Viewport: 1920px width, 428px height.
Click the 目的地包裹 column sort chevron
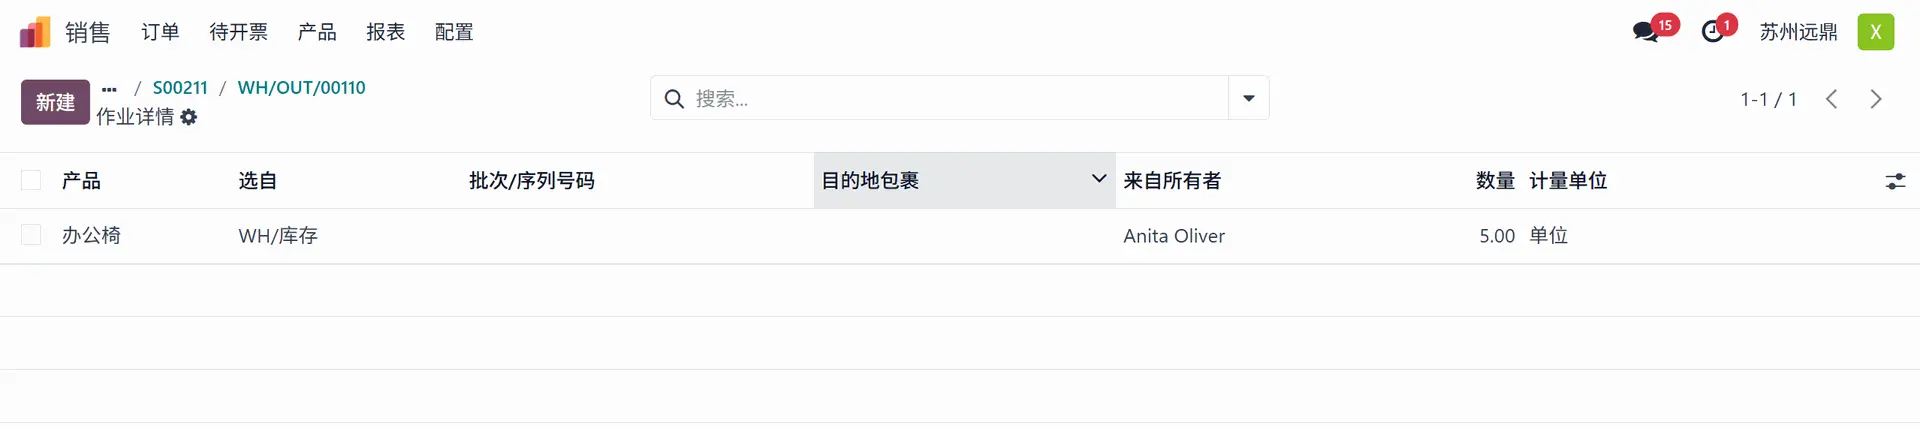[x=1099, y=179]
